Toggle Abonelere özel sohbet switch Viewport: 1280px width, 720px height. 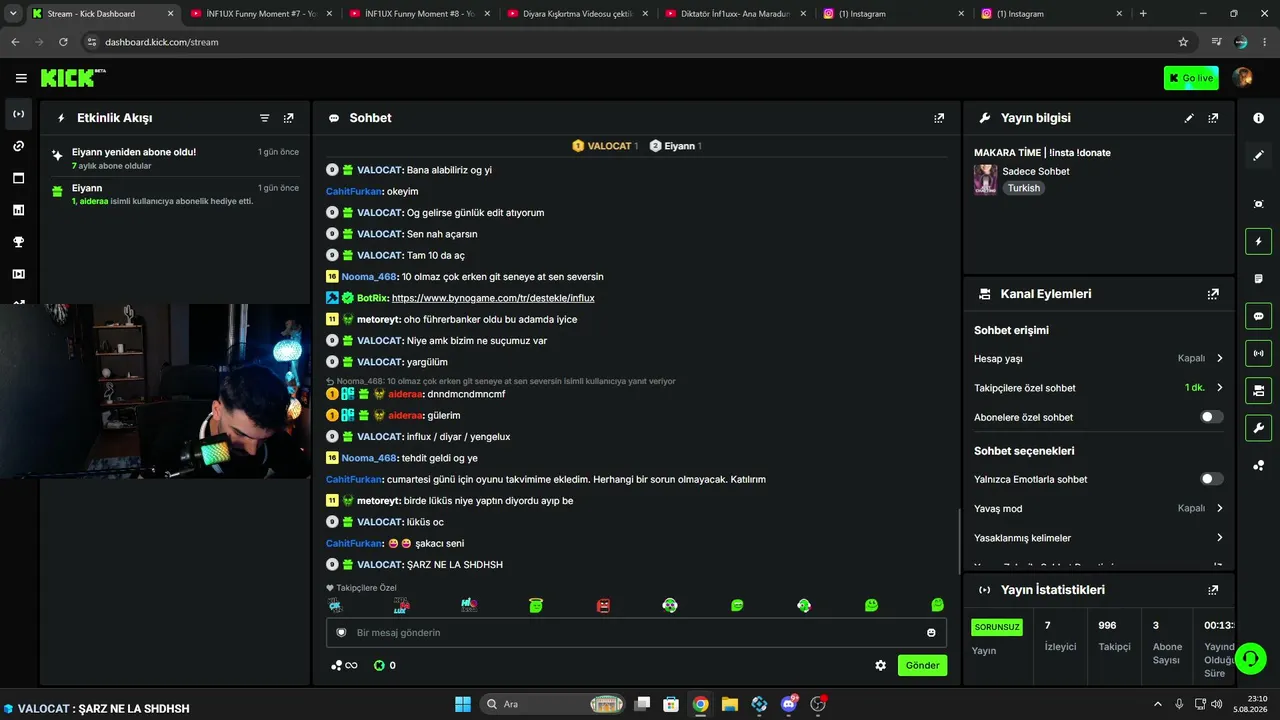tap(1211, 417)
